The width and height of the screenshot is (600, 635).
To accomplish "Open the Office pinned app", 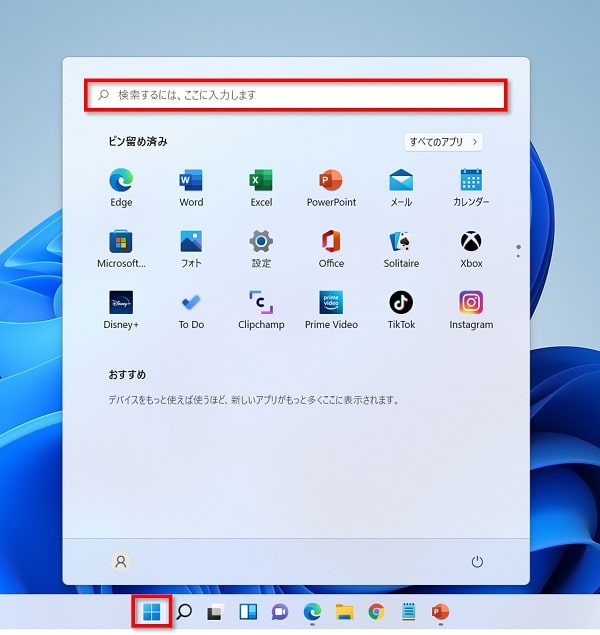I will coord(331,248).
